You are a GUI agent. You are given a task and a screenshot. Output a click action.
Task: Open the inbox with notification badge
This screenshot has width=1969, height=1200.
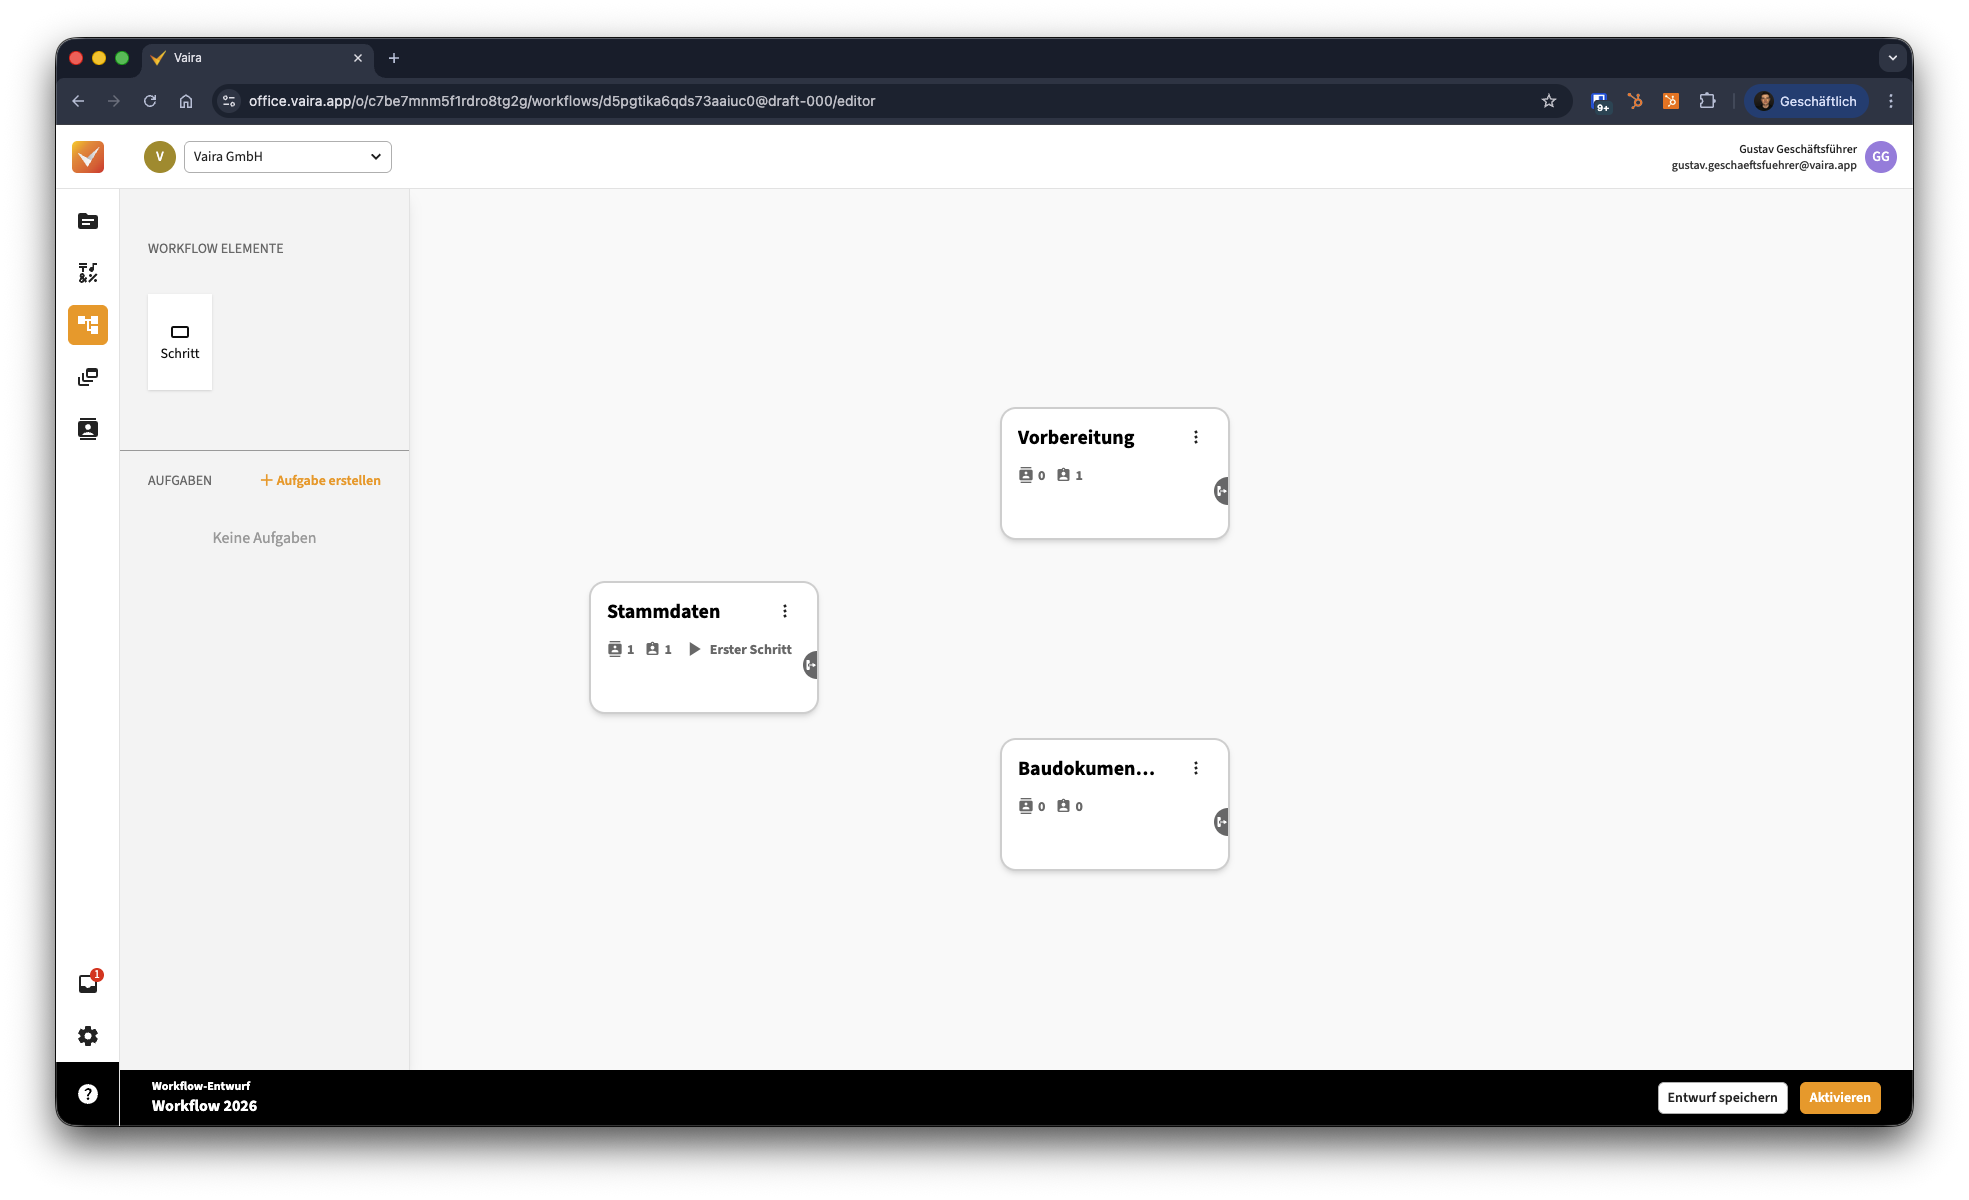pos(88,983)
